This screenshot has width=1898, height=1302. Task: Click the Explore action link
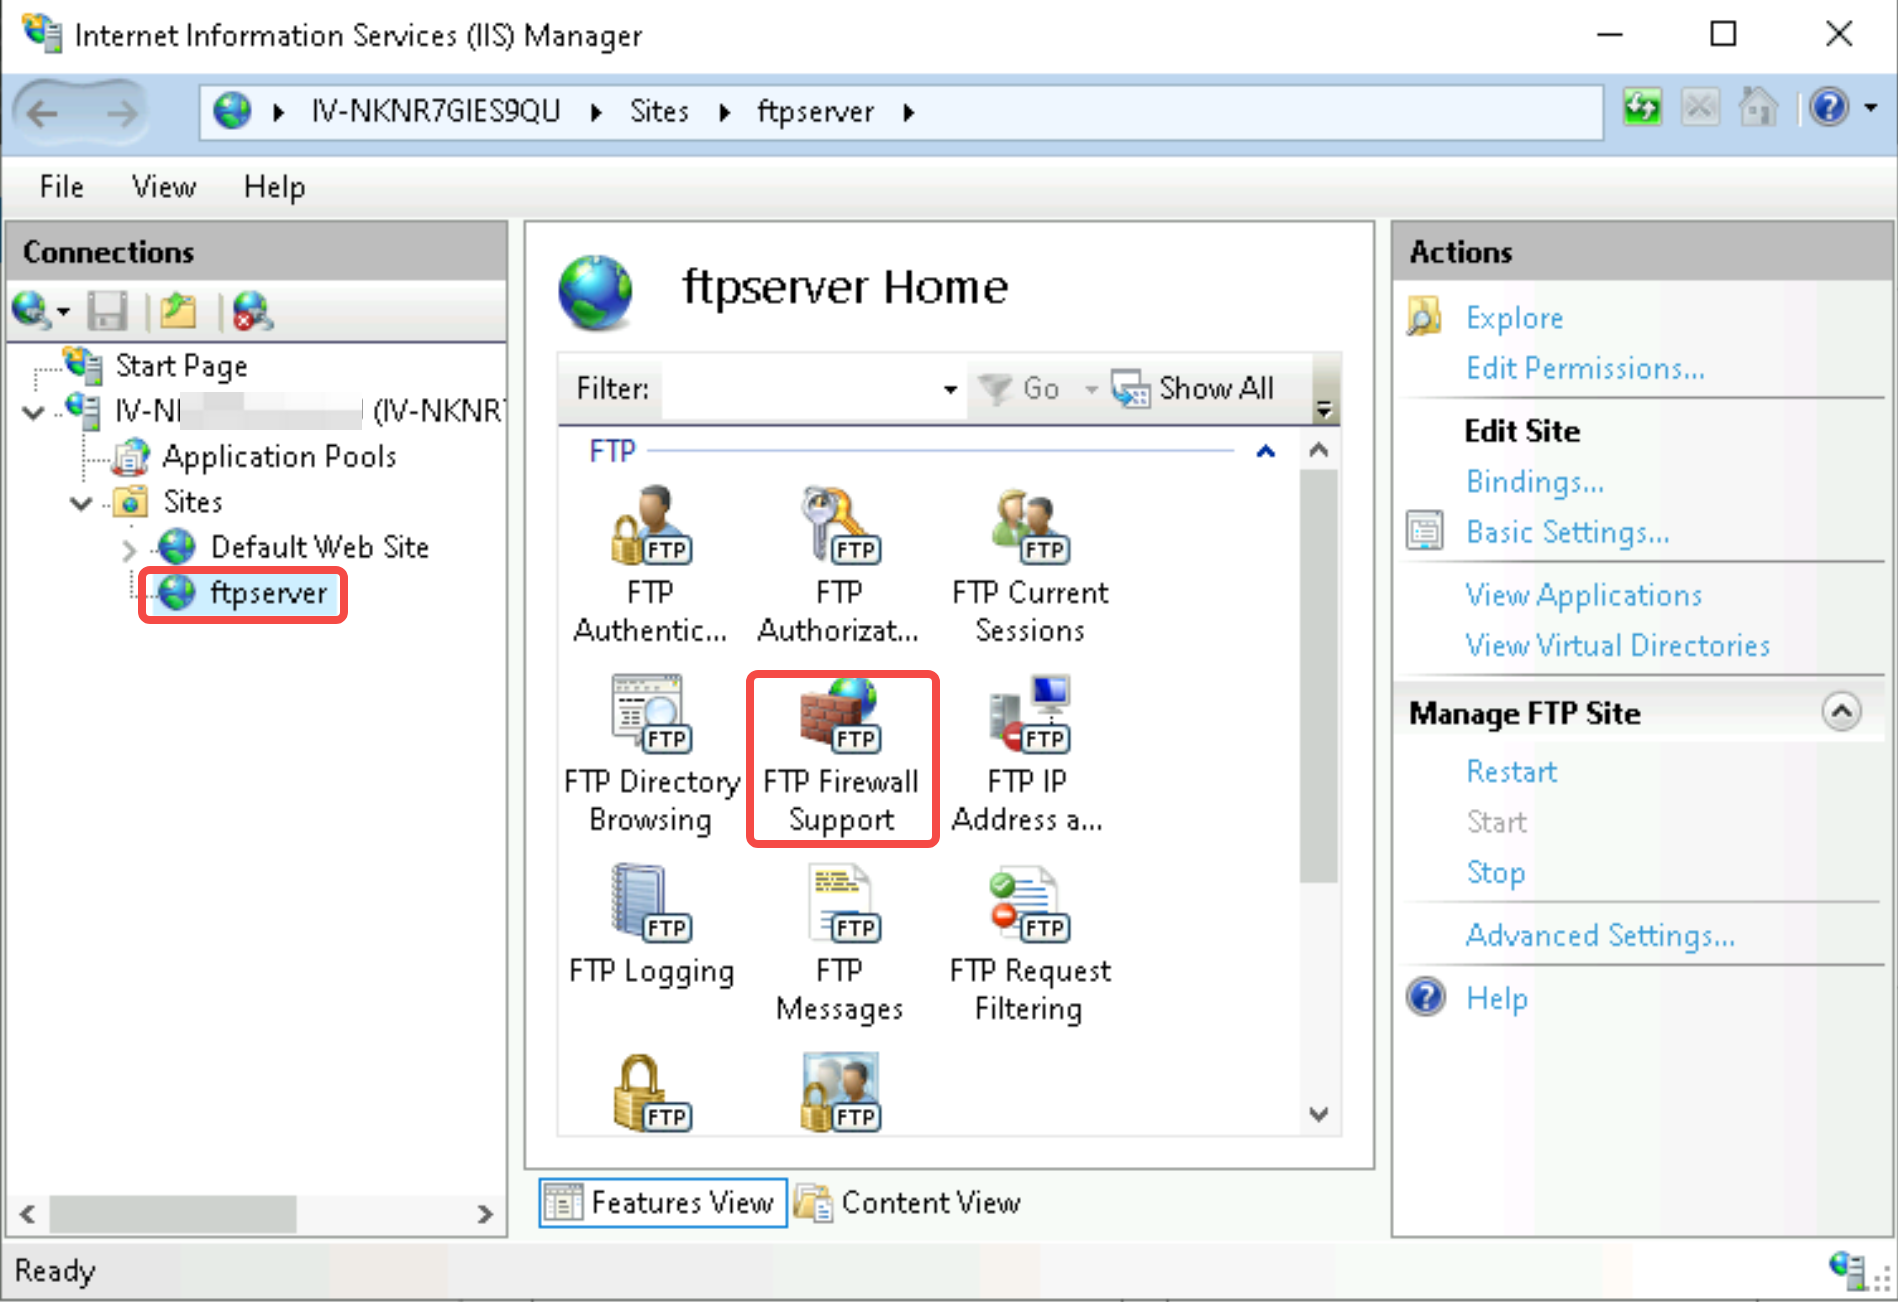coord(1514,318)
